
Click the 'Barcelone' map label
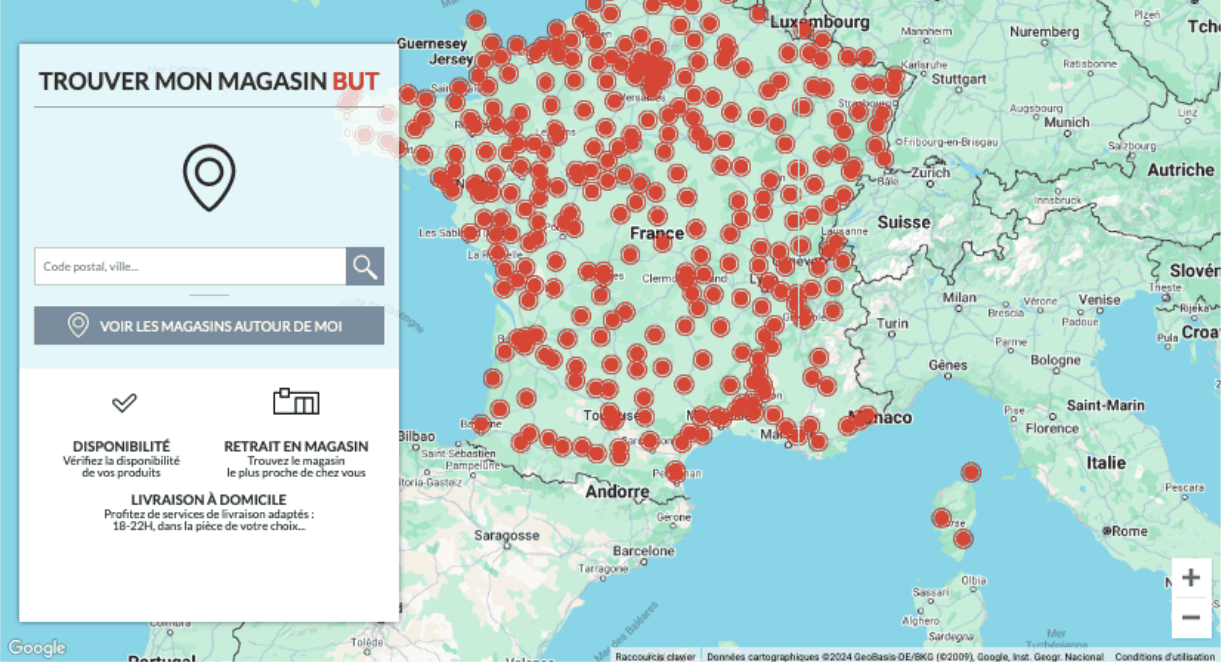point(645,551)
